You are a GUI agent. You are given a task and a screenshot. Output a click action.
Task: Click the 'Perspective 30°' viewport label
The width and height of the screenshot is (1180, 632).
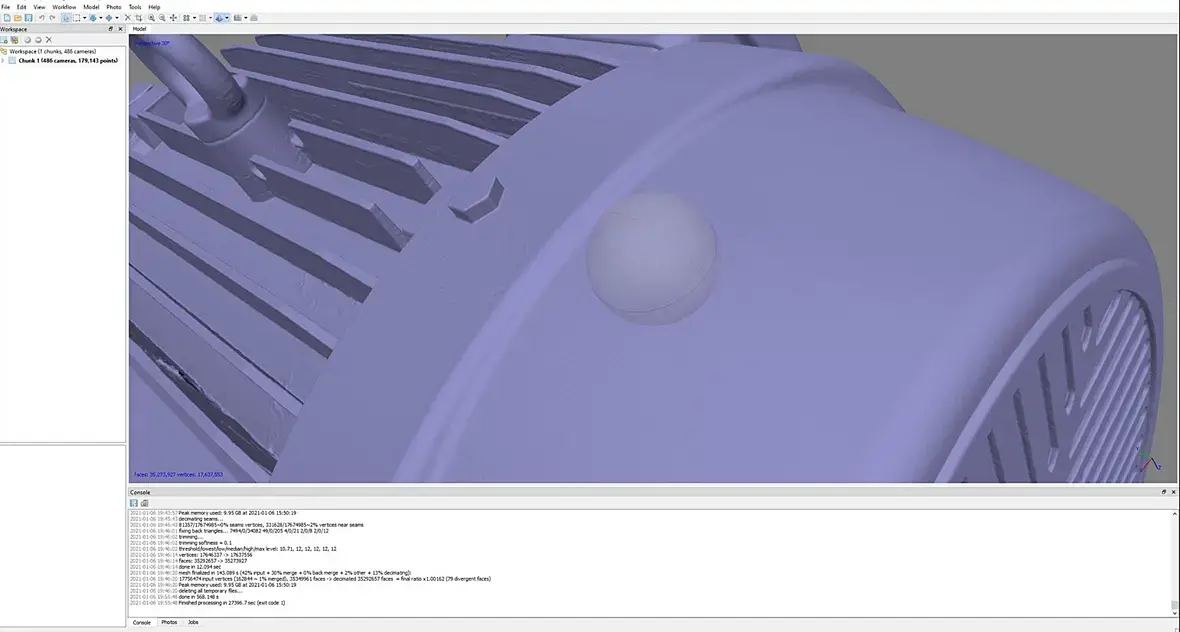coord(153,43)
